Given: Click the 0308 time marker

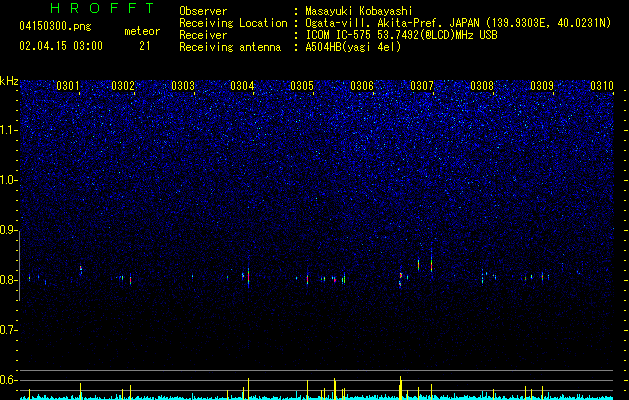Looking at the screenshot, I should [x=482, y=86].
